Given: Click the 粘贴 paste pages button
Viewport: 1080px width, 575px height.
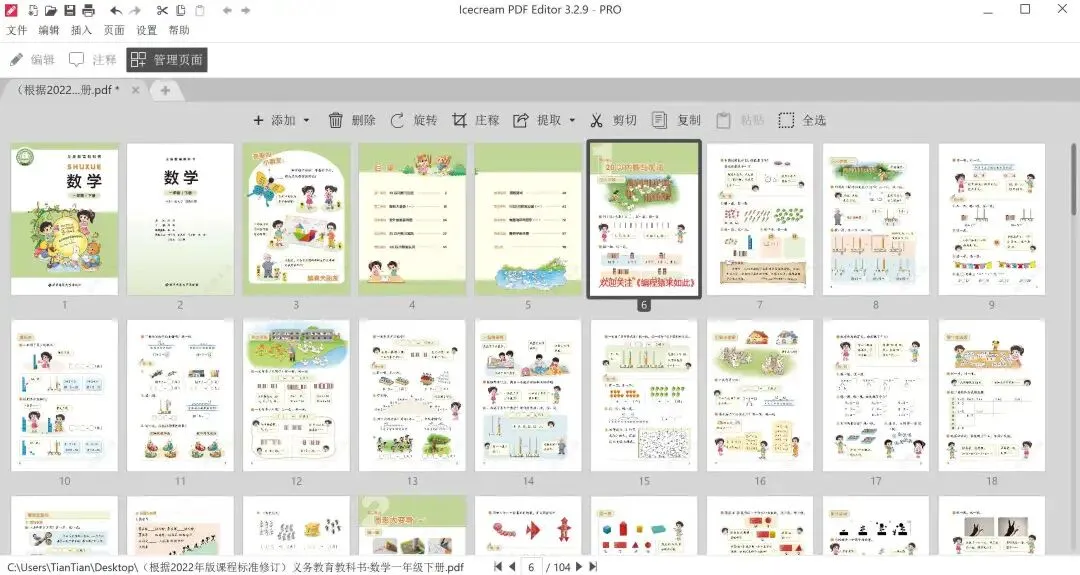Looking at the screenshot, I should pos(740,121).
